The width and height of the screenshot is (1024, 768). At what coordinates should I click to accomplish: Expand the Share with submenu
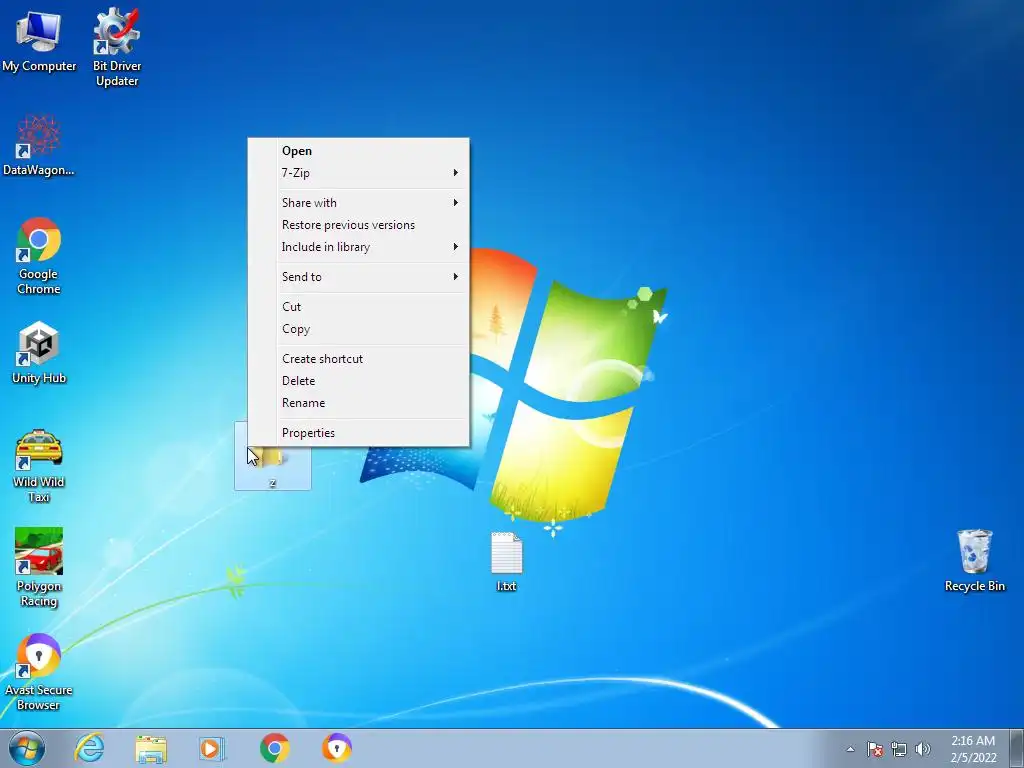click(x=358, y=202)
